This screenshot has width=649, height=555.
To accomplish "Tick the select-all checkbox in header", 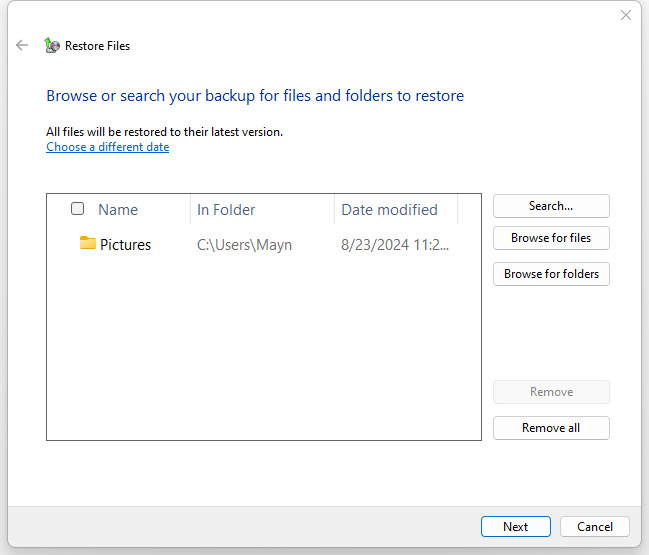I will 77,209.
